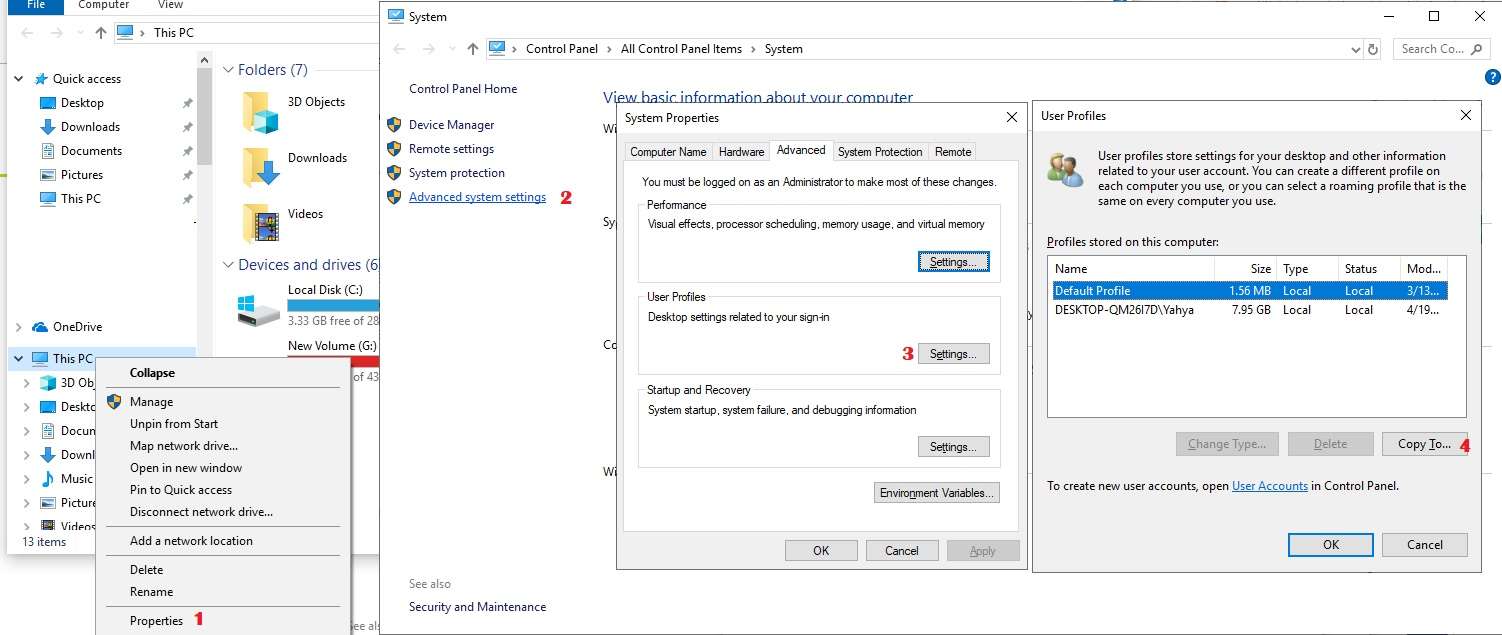Collapse the Folders (7) section
Viewport: 1502px width, 635px height.
point(227,70)
